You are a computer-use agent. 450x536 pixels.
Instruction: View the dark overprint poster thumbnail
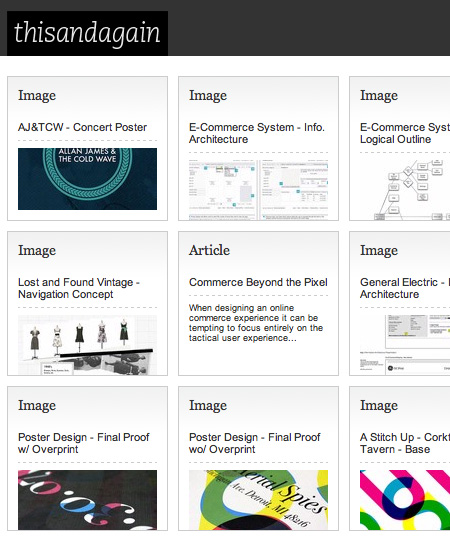(x=88, y=500)
